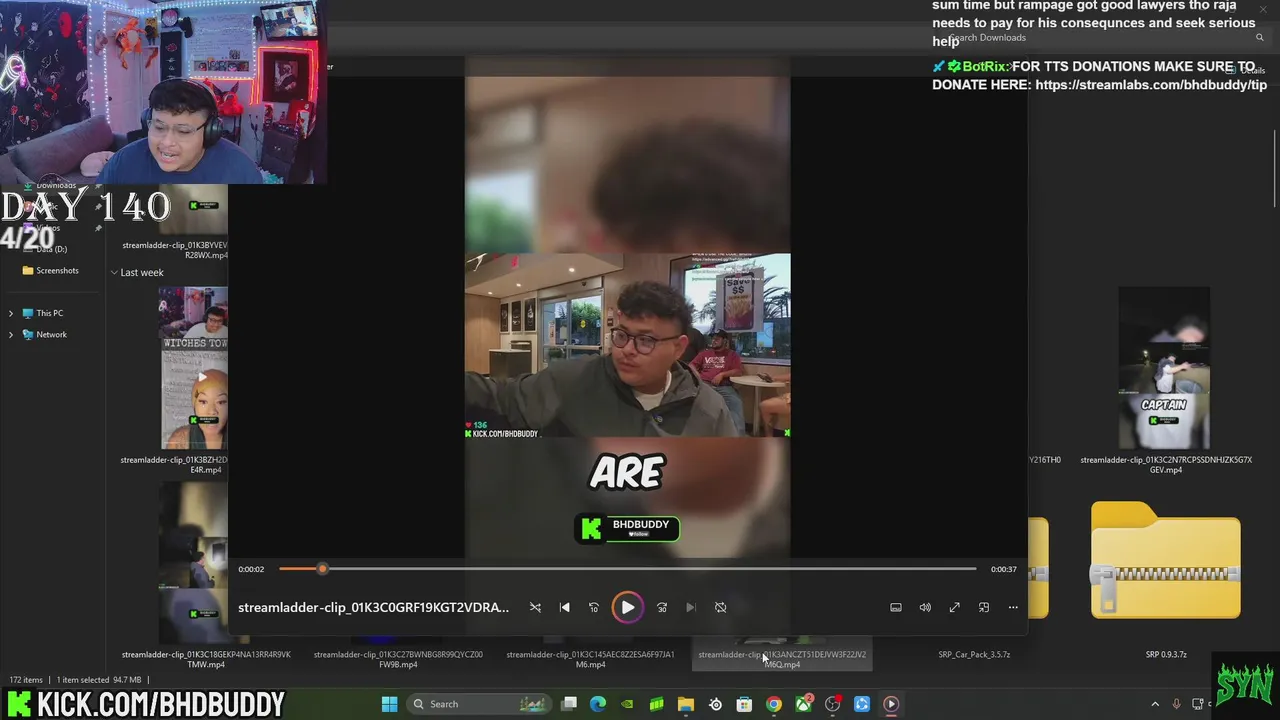The height and width of the screenshot is (720, 1280).
Task: Open the Windows Start menu
Action: [x=390, y=704]
